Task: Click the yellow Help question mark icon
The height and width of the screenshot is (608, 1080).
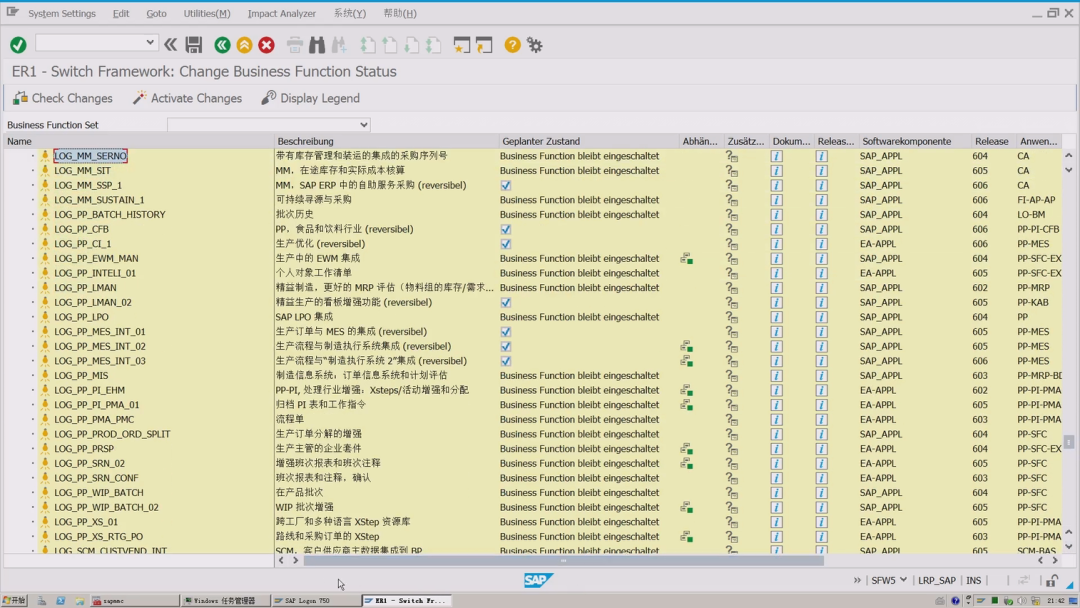Action: [512, 45]
